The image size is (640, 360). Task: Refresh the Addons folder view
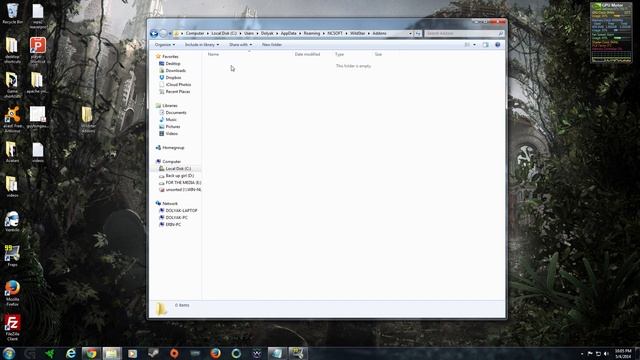[418, 33]
